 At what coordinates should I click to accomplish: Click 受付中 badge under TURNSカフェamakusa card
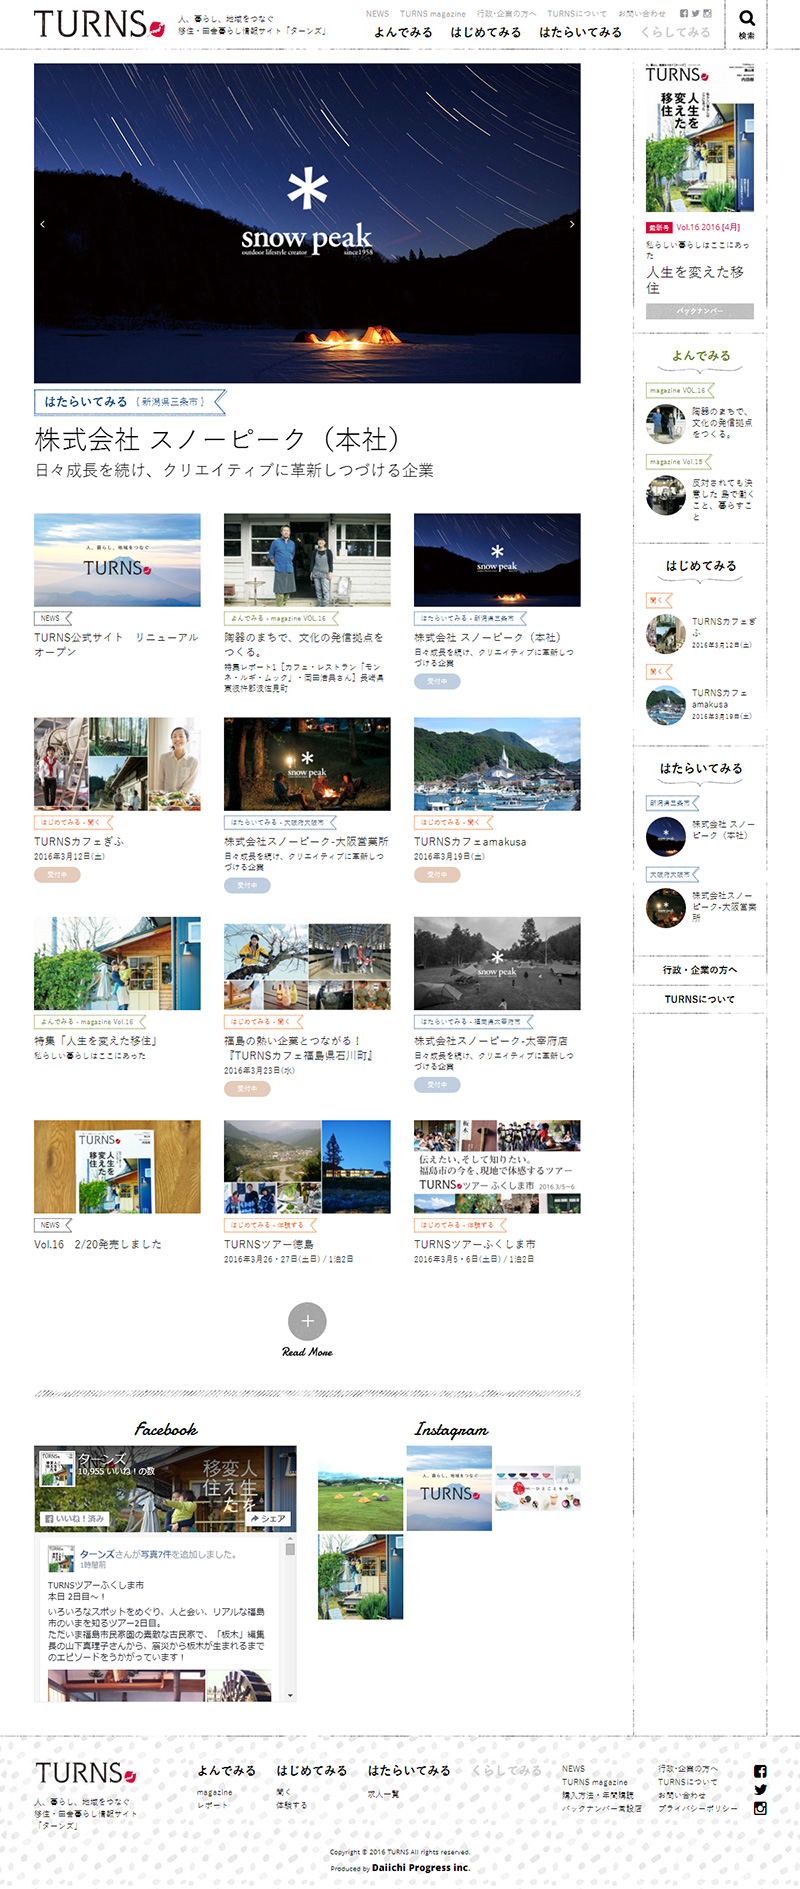tap(437, 875)
